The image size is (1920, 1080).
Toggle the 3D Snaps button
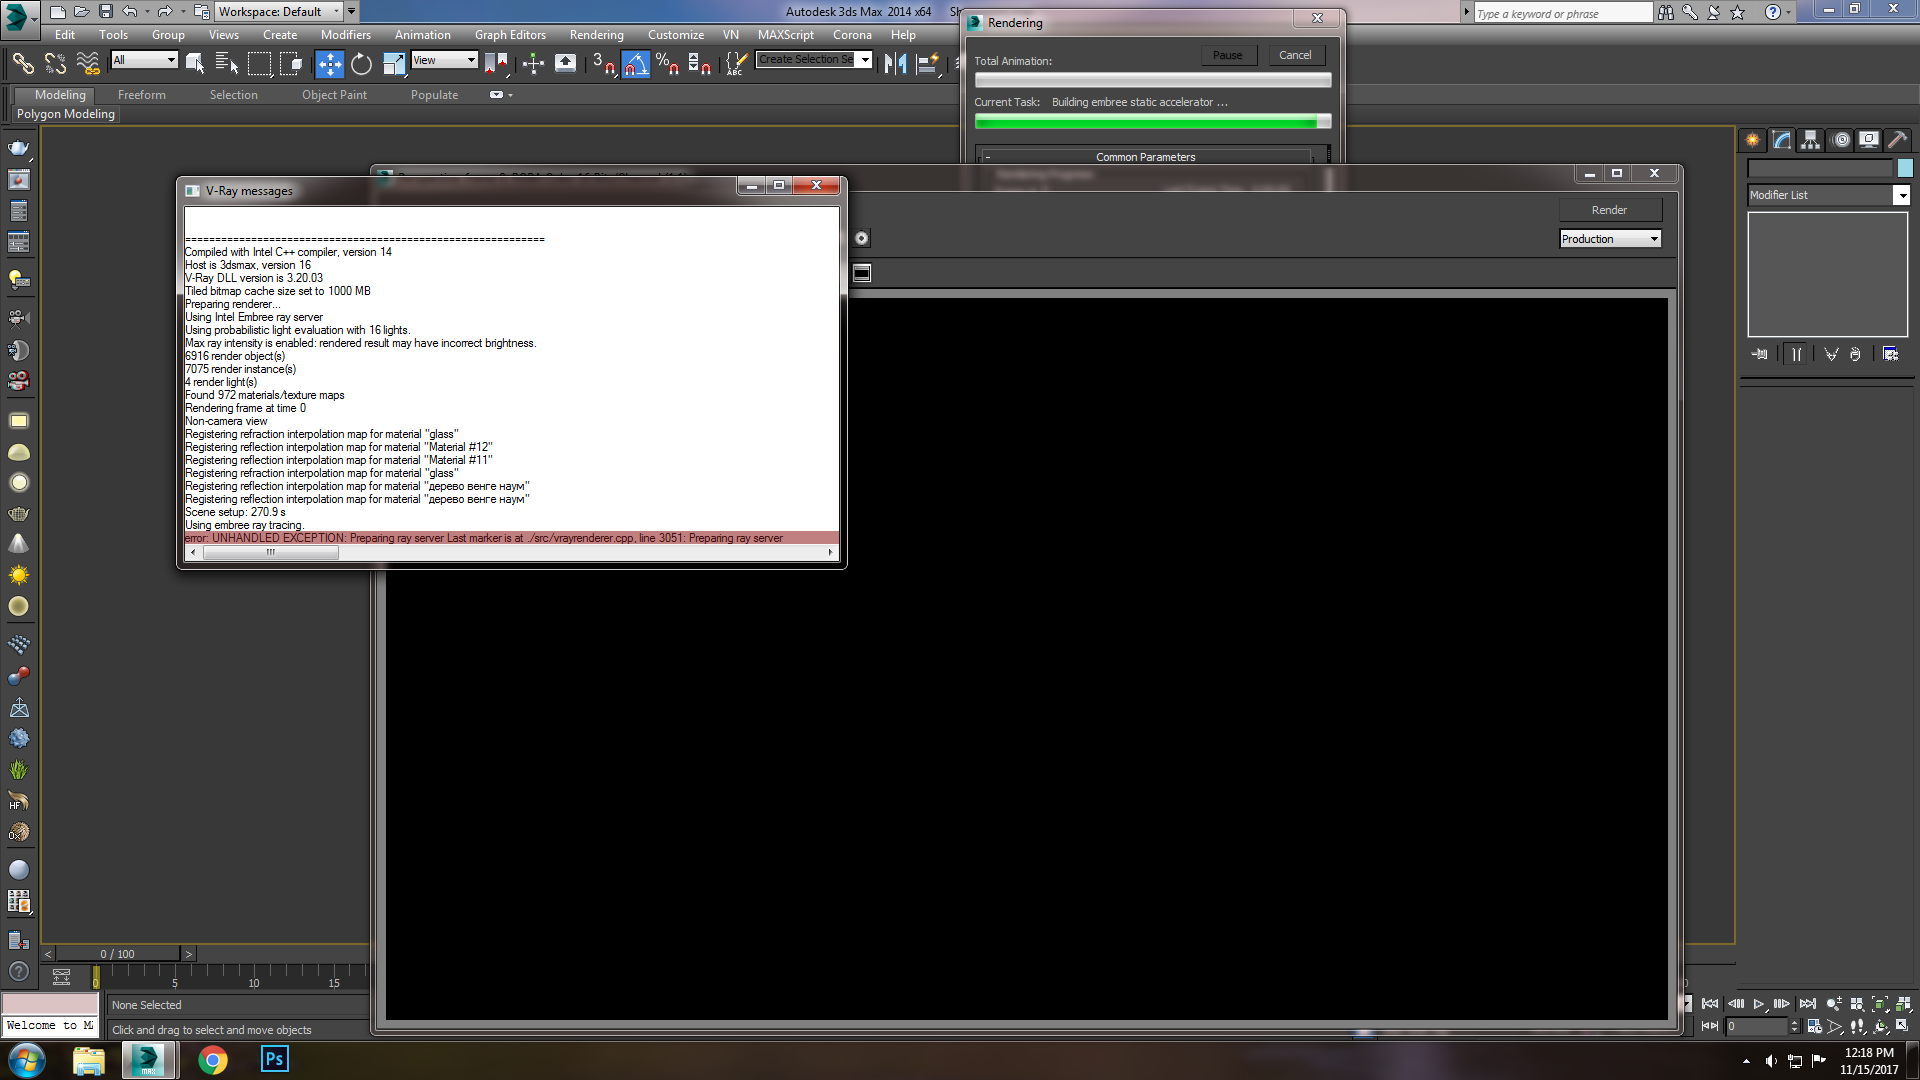pyautogui.click(x=603, y=64)
